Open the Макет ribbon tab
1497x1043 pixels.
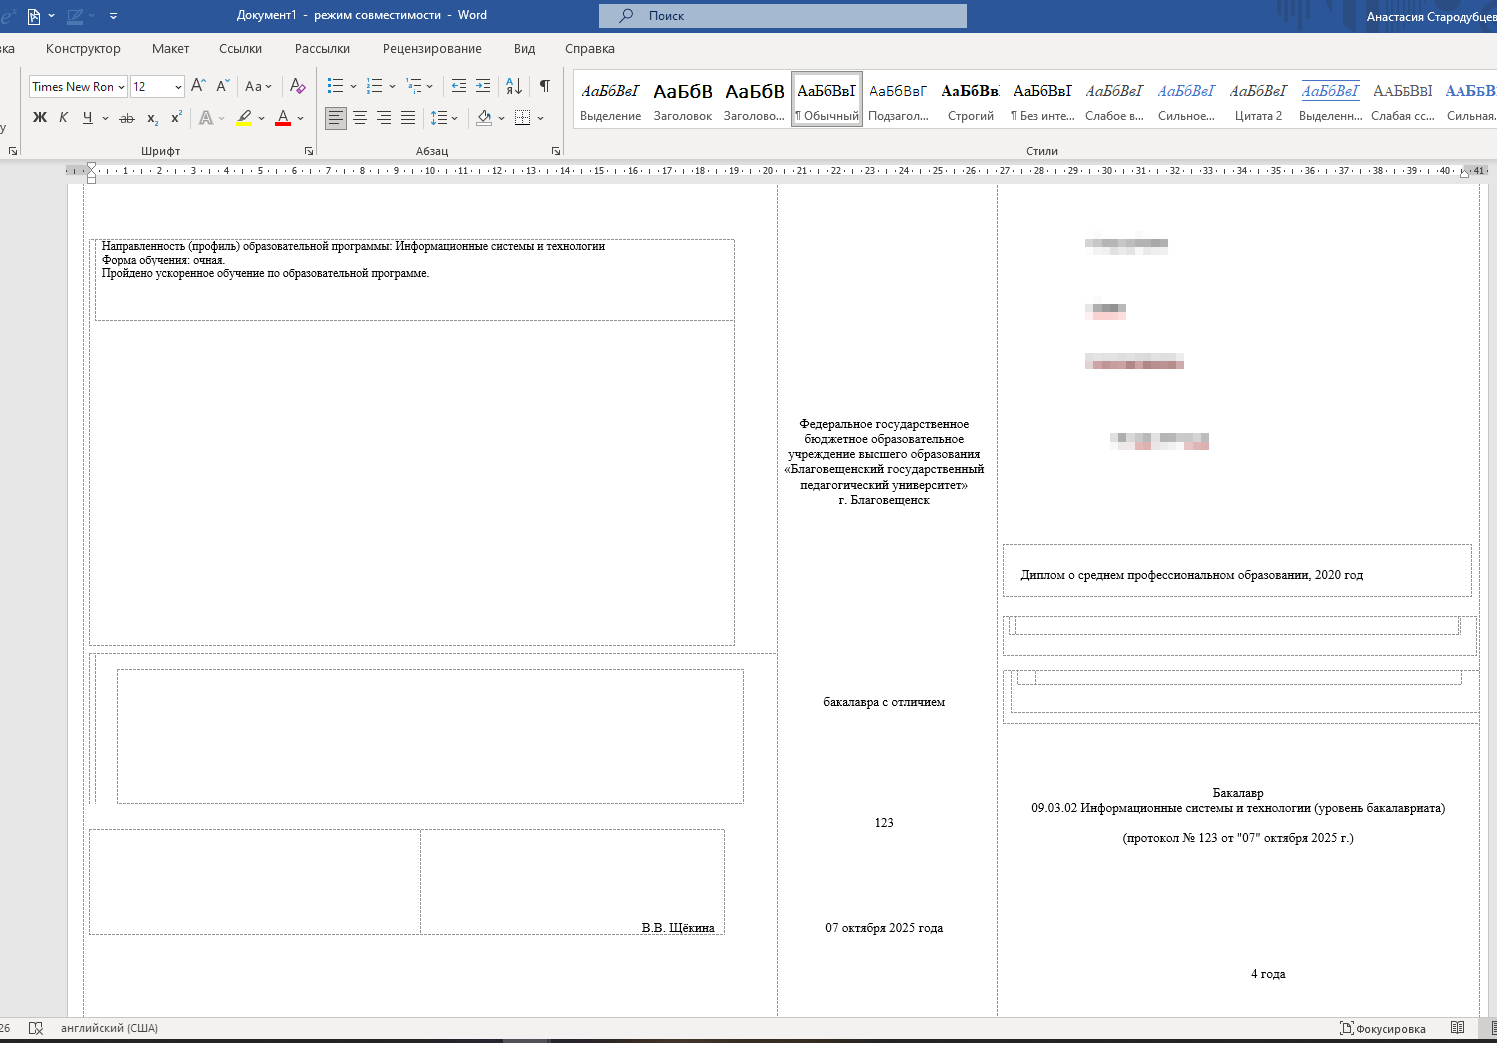point(170,48)
